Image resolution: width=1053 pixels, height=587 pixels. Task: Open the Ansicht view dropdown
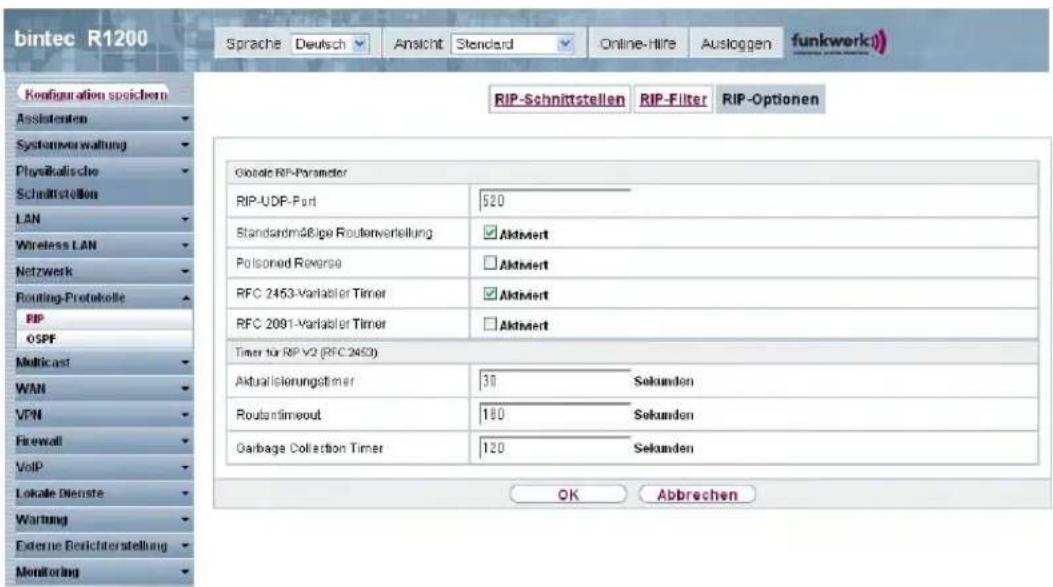tap(514, 44)
